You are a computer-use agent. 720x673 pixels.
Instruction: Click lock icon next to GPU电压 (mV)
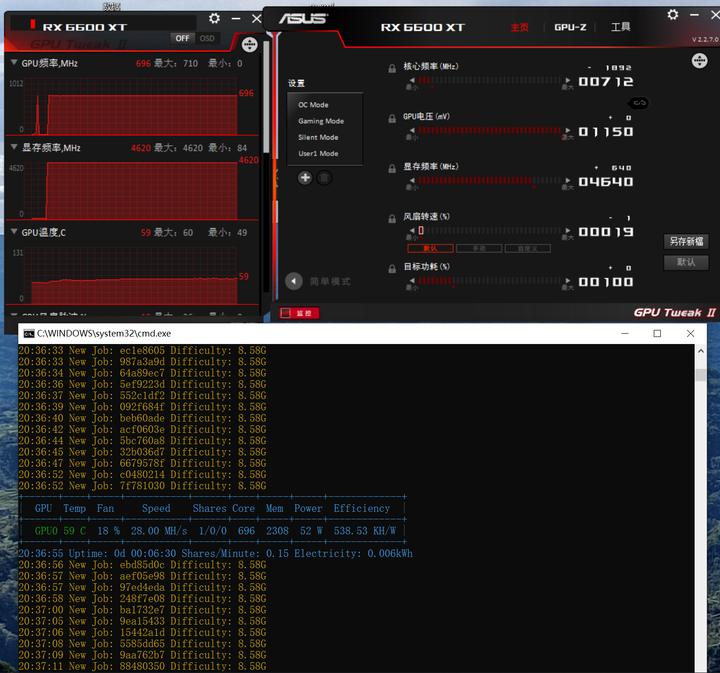[x=393, y=118]
